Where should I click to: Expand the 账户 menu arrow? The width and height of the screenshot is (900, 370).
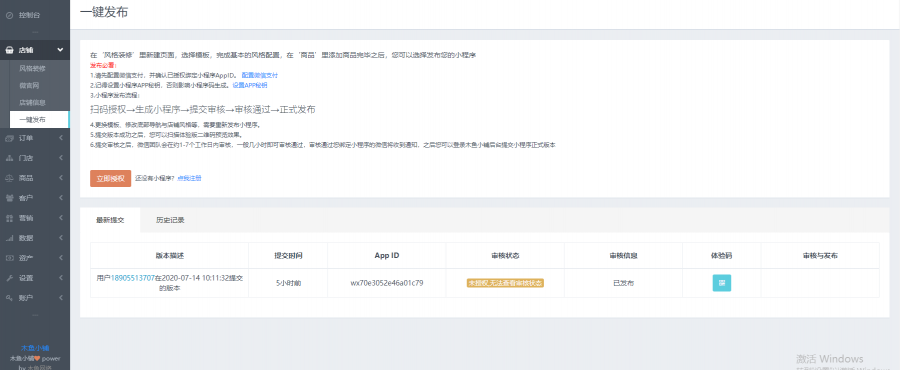pos(61,298)
